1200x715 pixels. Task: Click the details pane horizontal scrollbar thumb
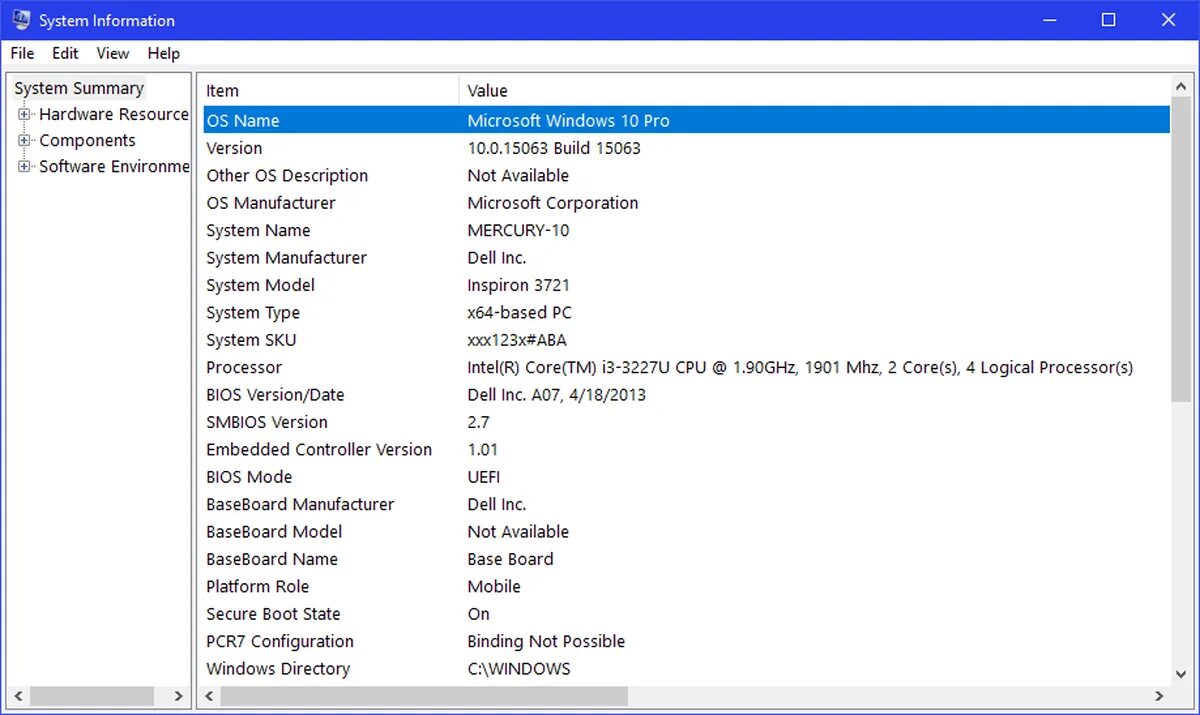coord(424,696)
